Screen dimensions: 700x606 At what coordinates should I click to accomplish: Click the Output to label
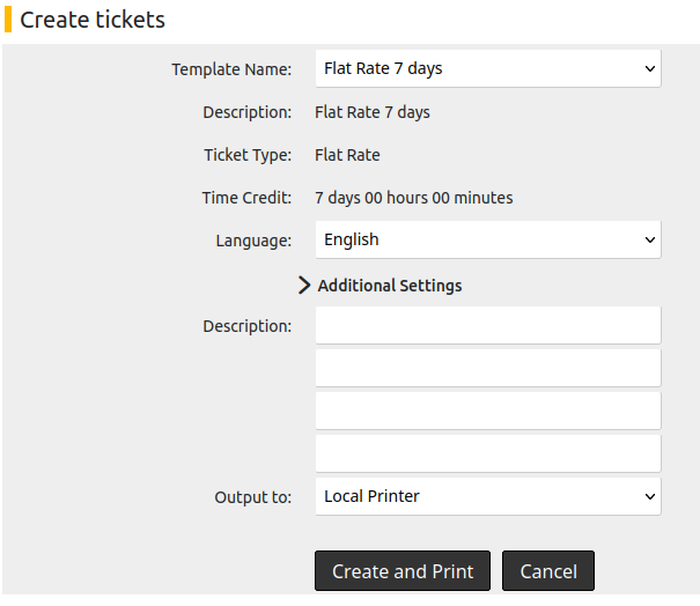(x=252, y=496)
